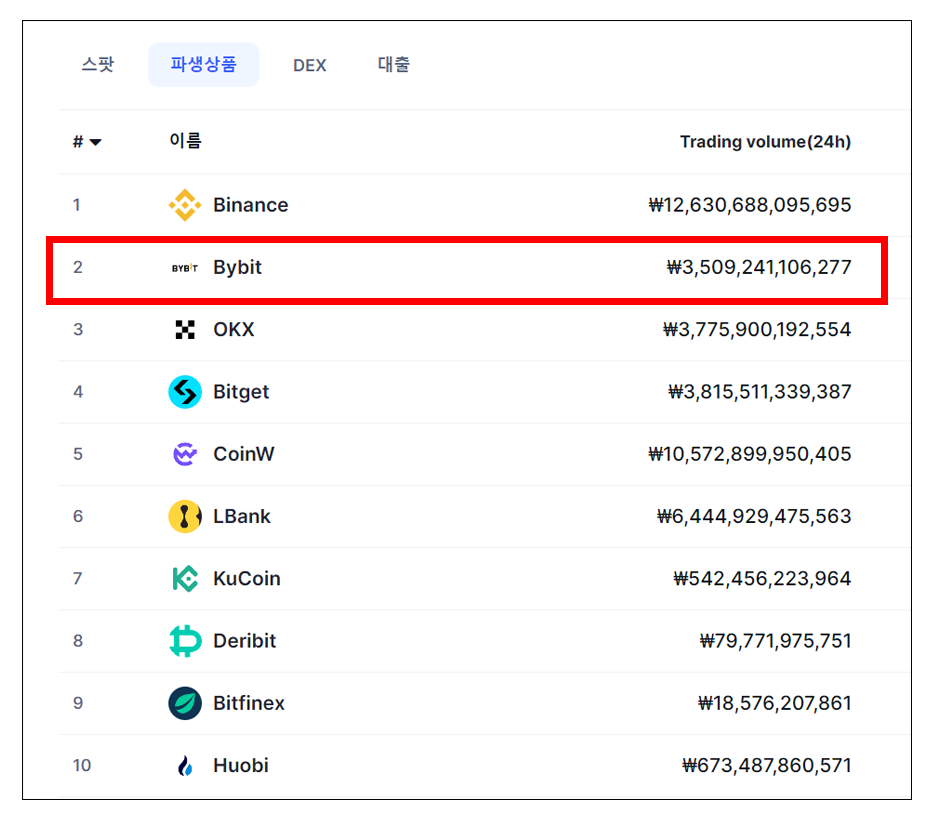The image size is (936, 817).
Task: Click rank number 7 in KuCoin row
Action: 78,578
